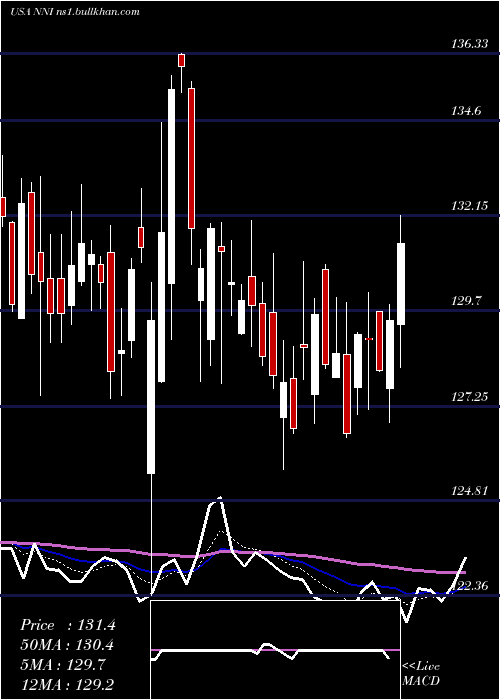Viewport: 500px width, 700px height.
Task: Click the 132.15 price level label
Action: coord(469,206)
